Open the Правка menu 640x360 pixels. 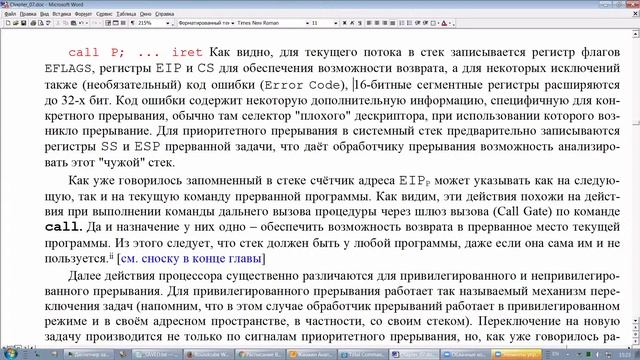28,14
